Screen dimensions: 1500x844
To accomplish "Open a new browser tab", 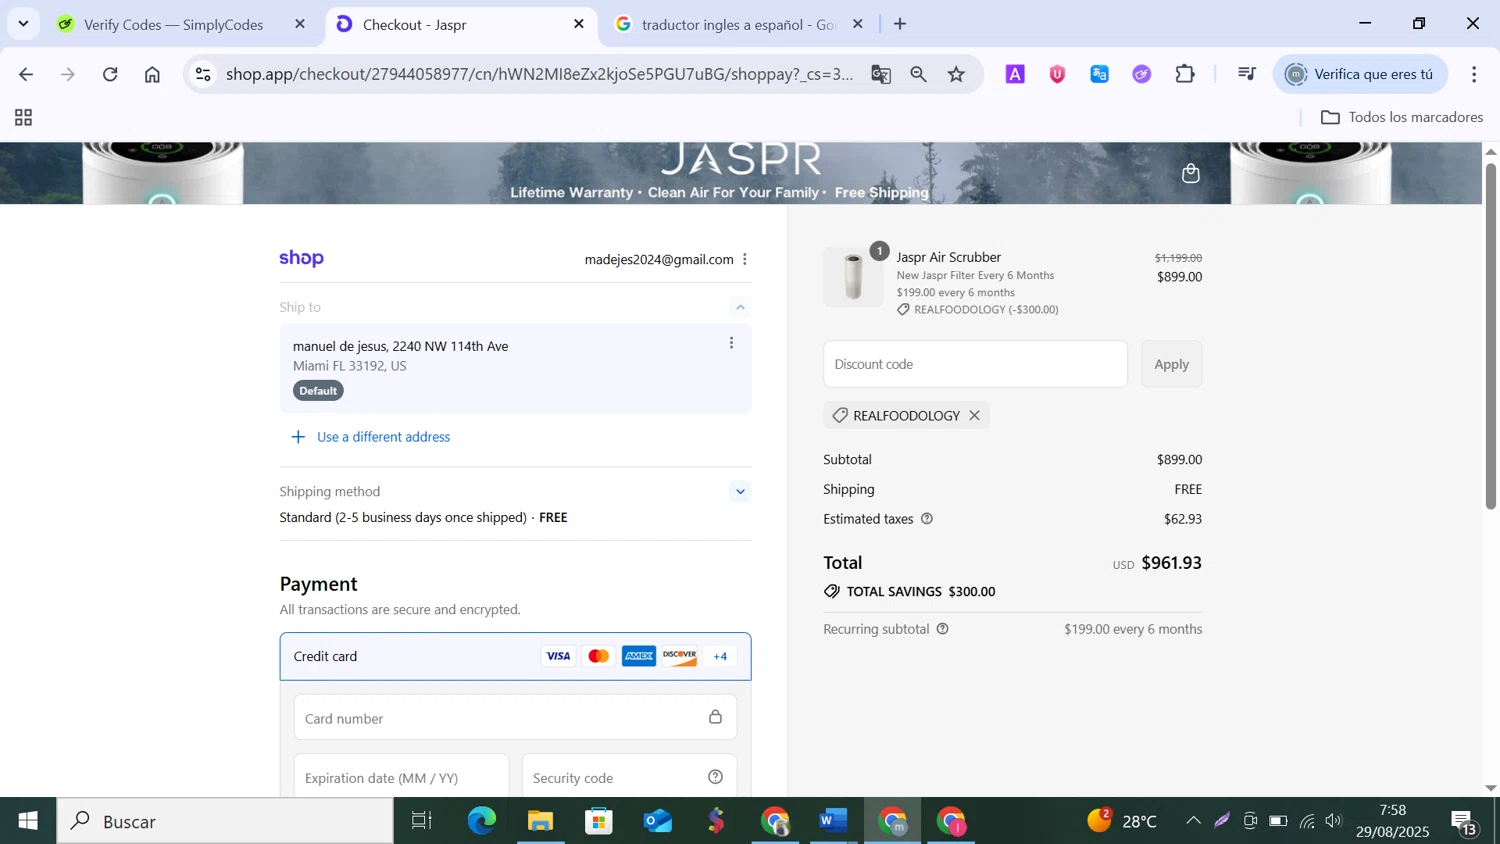I will point(900,24).
